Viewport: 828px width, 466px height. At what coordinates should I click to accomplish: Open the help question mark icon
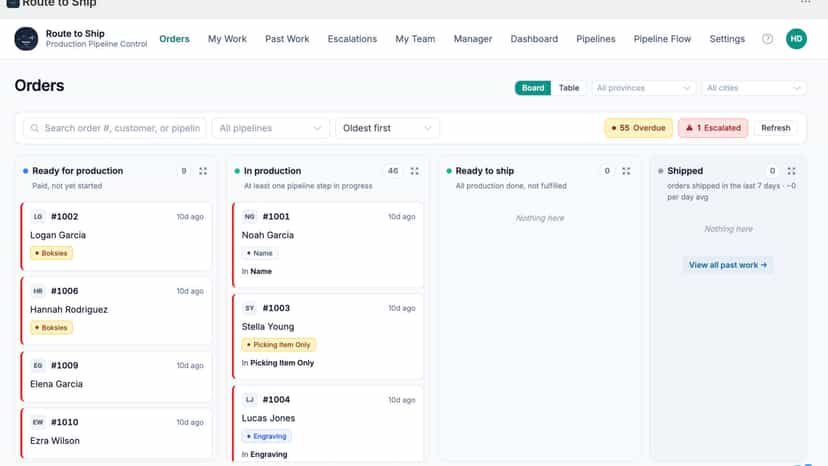(x=767, y=39)
